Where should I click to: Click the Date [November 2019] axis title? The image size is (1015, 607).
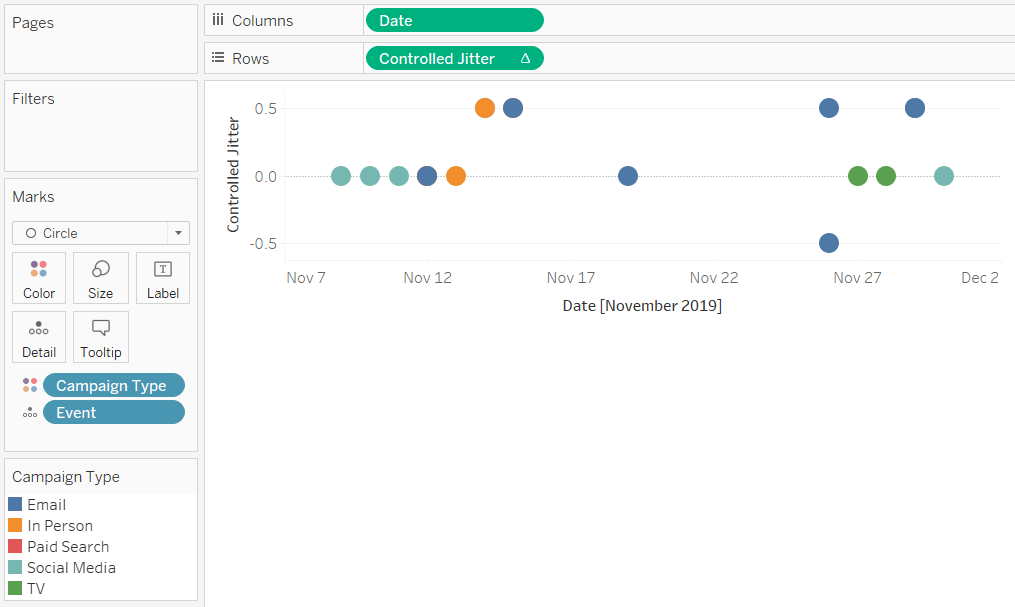[642, 305]
